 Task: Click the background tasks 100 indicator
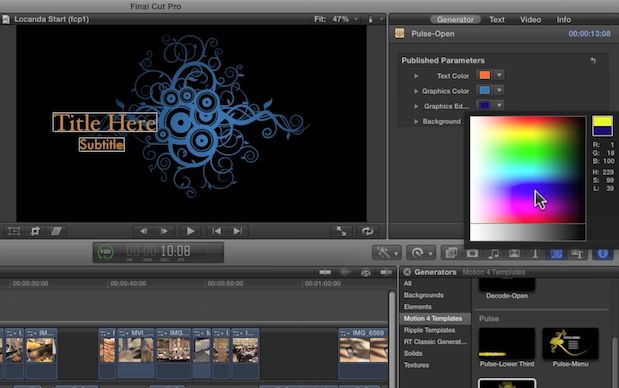(x=105, y=252)
